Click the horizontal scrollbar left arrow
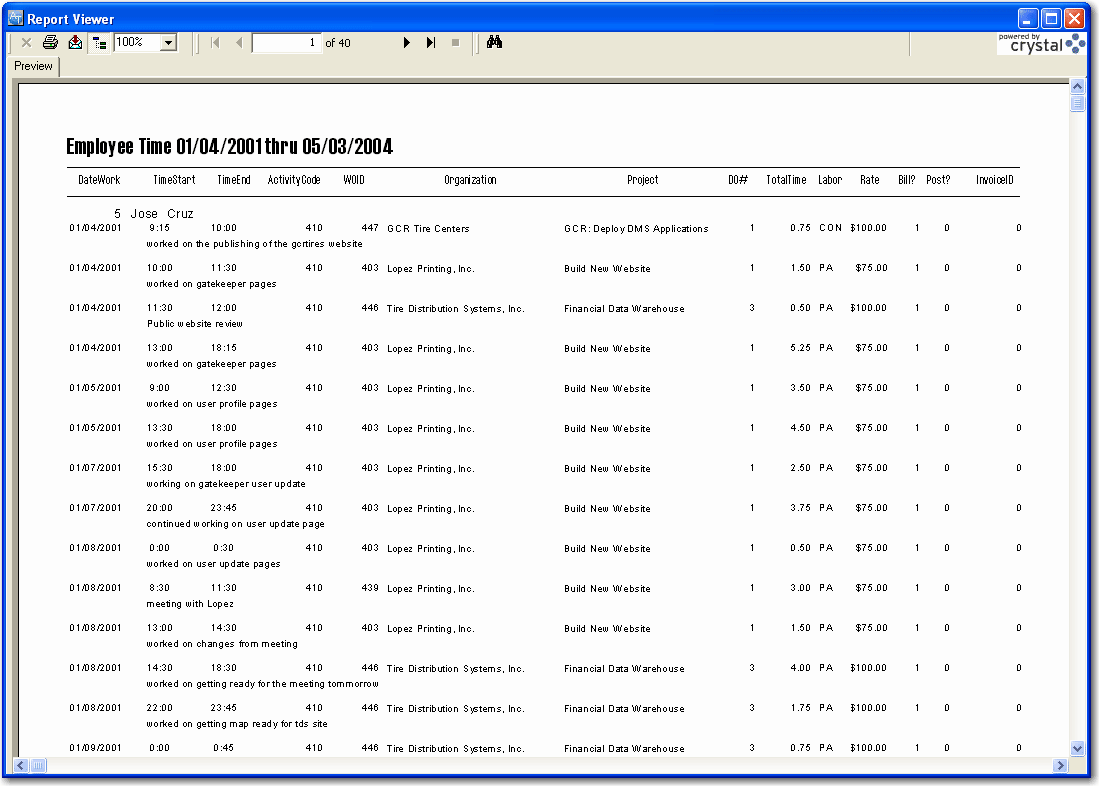Viewport: 1099px width, 786px height. coord(21,766)
